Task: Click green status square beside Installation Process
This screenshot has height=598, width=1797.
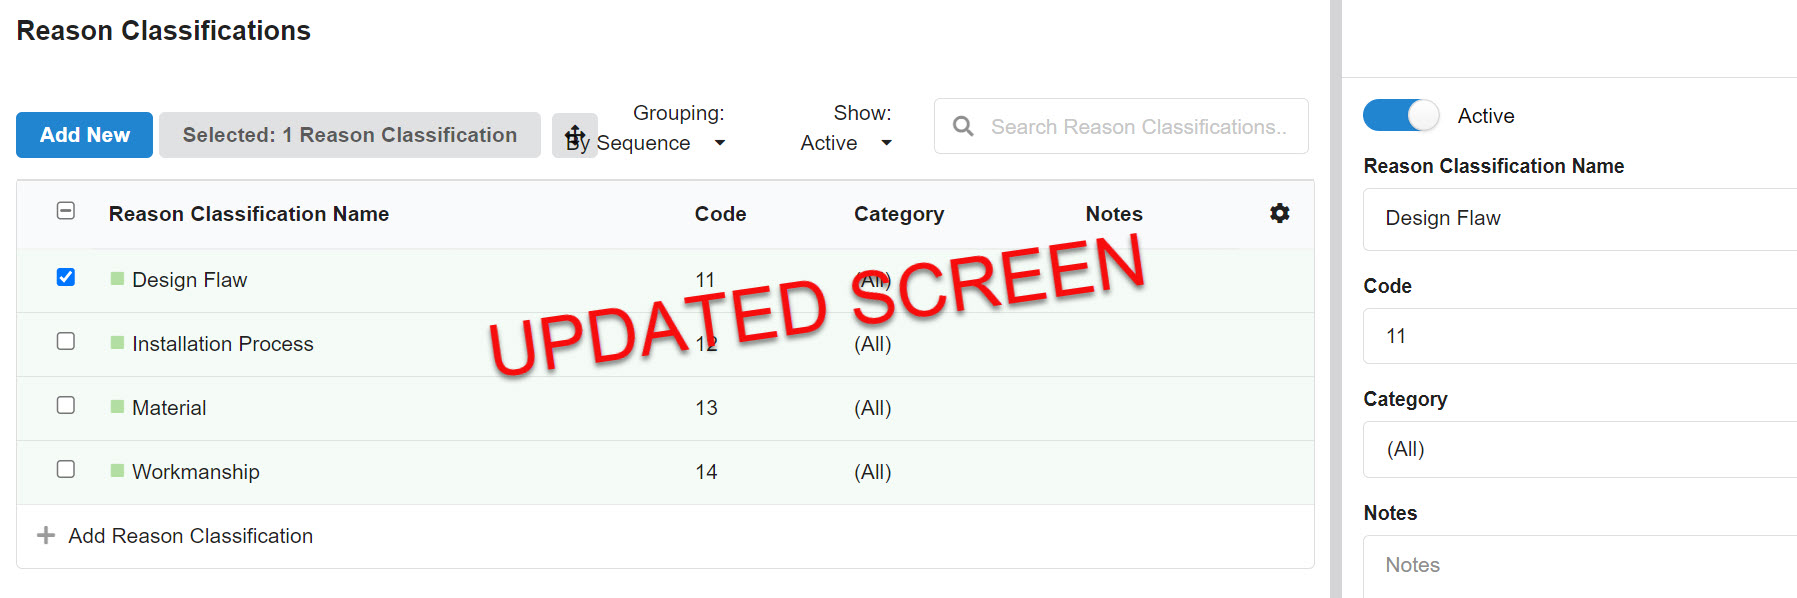Action: click(x=117, y=343)
